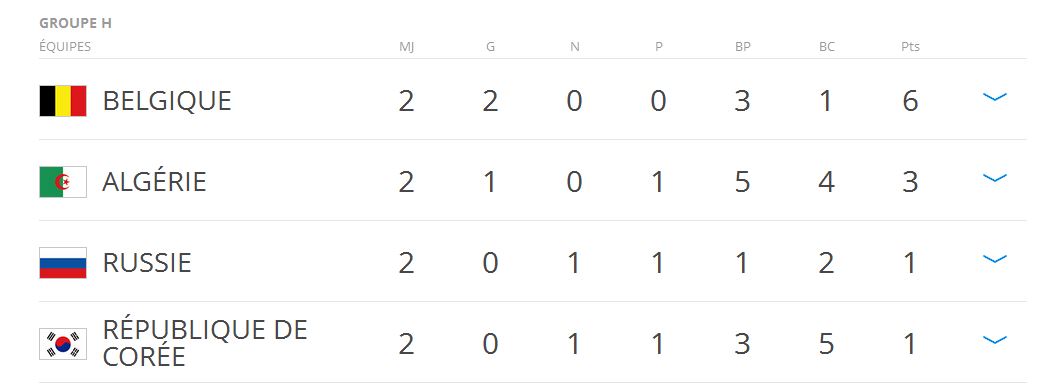Expand the Belgique row chevron
1050x390 pixels.
pyautogui.click(x=994, y=97)
